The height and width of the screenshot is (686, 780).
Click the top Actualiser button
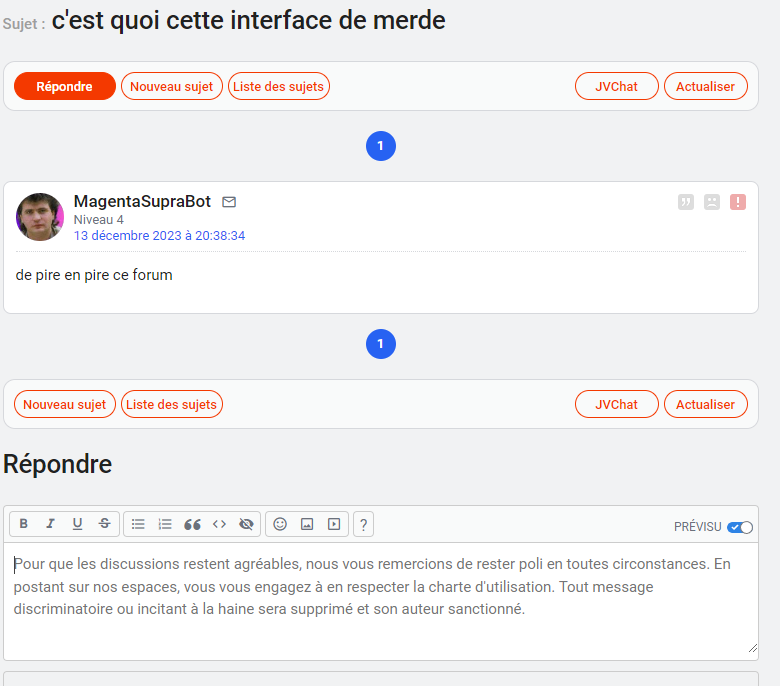[x=706, y=86]
